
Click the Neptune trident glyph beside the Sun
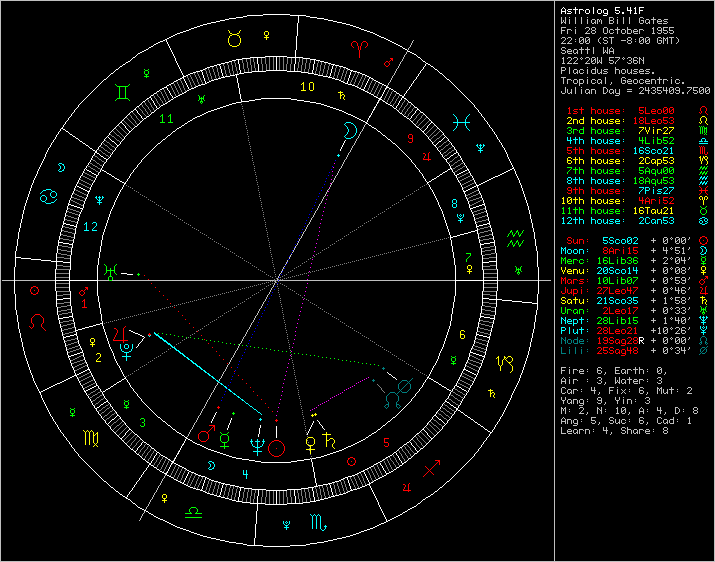click(x=256, y=447)
